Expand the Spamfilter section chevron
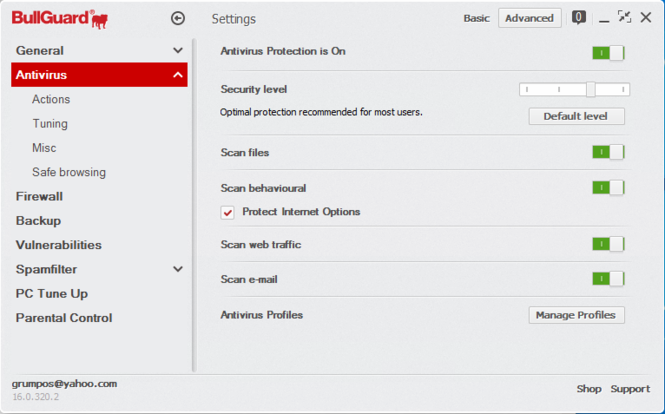Viewport: 665px width, 414px height. [178, 269]
